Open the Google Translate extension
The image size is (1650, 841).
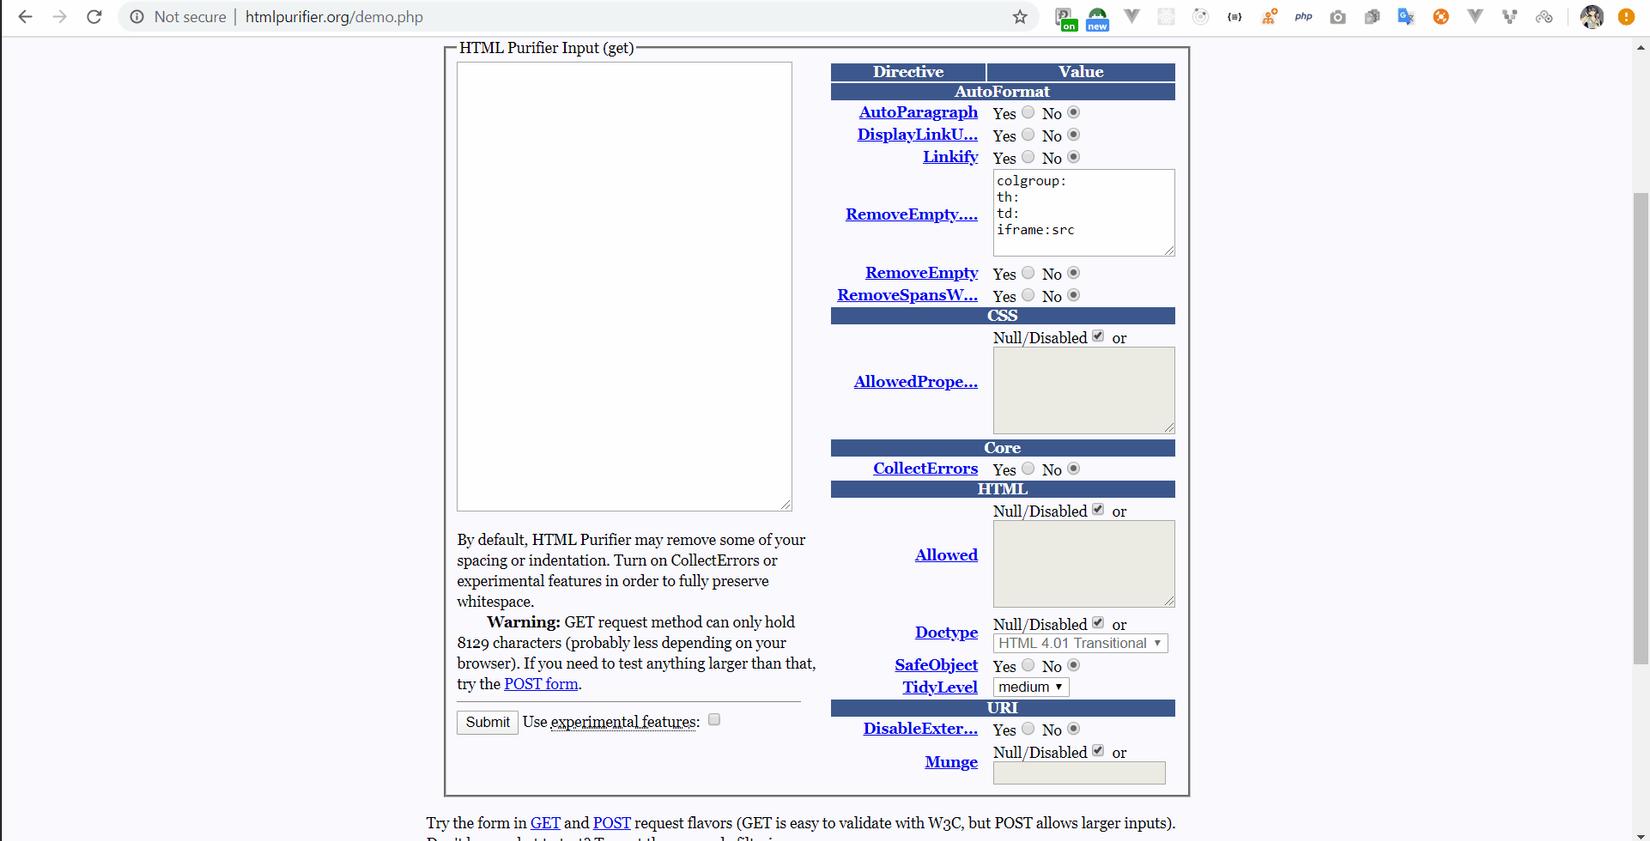[1406, 17]
